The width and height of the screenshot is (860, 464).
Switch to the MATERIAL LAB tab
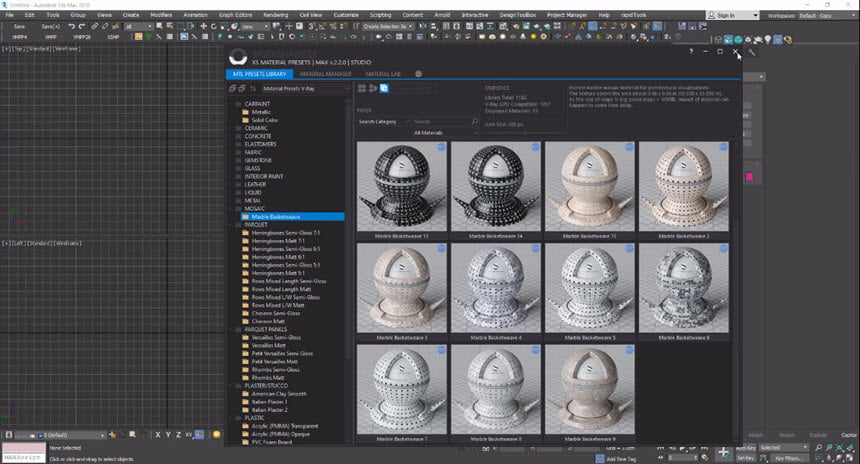(383, 74)
